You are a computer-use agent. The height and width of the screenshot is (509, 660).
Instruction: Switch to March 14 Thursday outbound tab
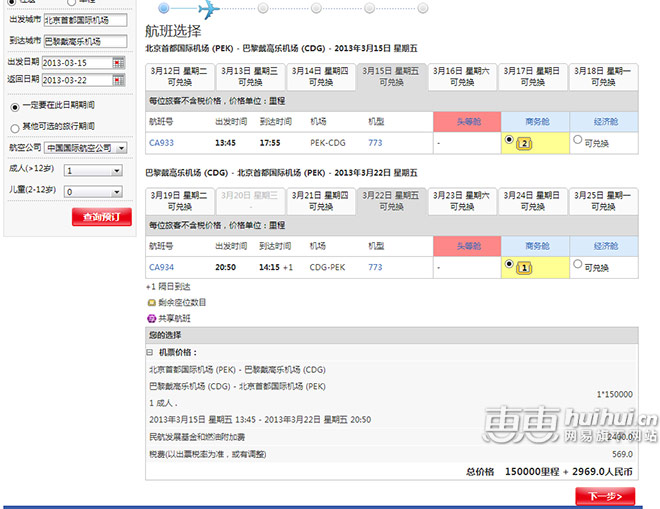(x=321, y=77)
